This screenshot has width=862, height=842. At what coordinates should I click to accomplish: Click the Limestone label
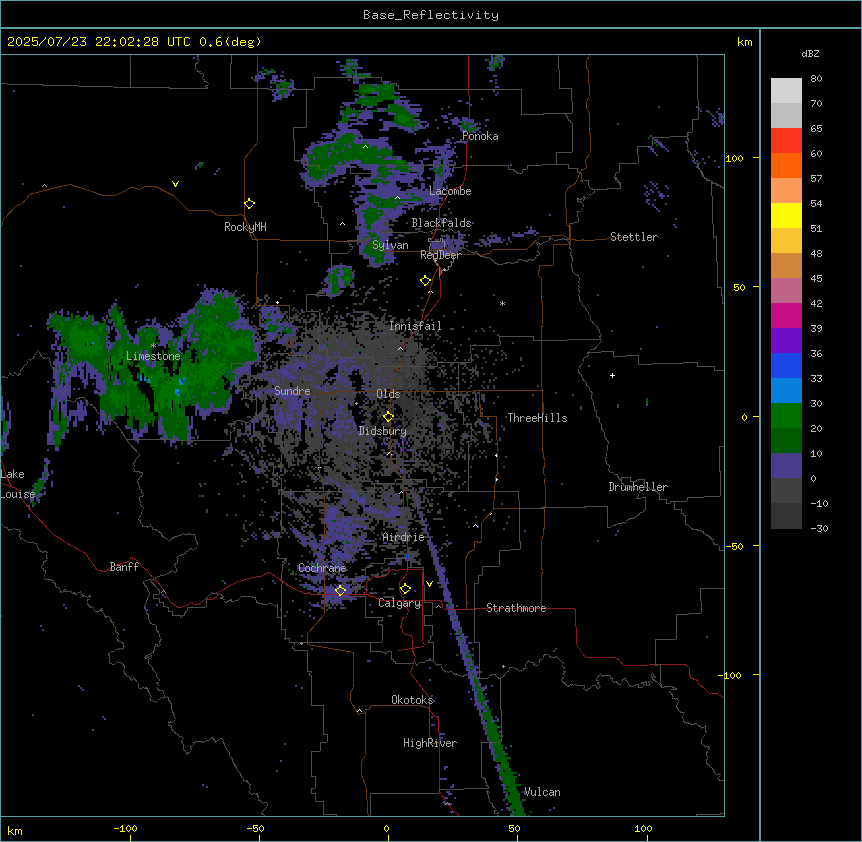pos(153,356)
